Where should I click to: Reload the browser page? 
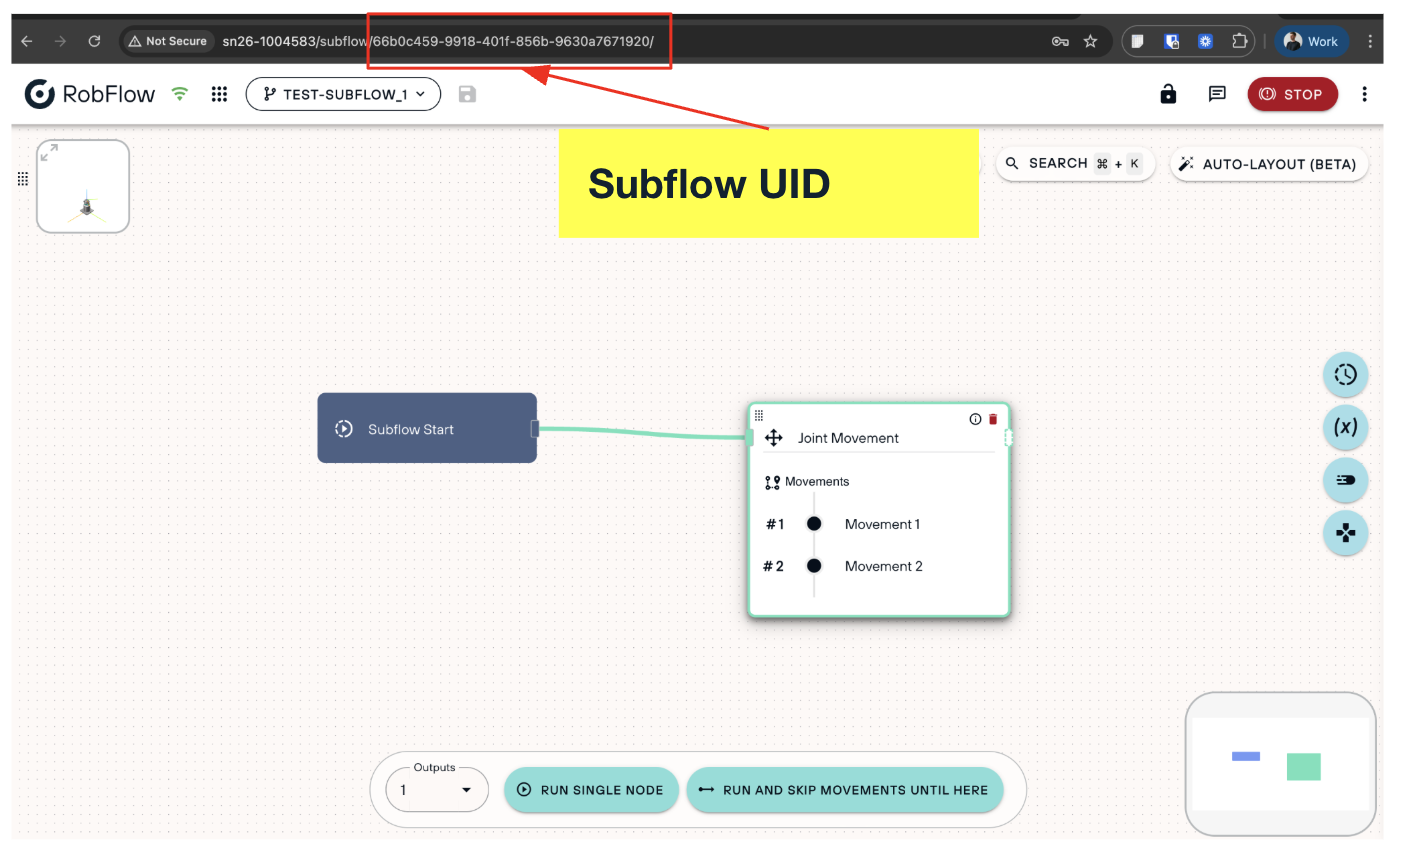pos(94,41)
